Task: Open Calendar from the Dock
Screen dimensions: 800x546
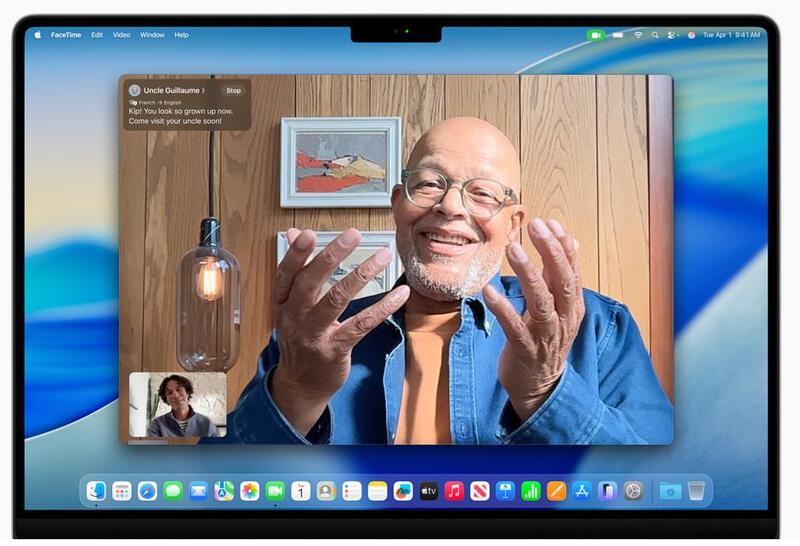Action: (301, 491)
